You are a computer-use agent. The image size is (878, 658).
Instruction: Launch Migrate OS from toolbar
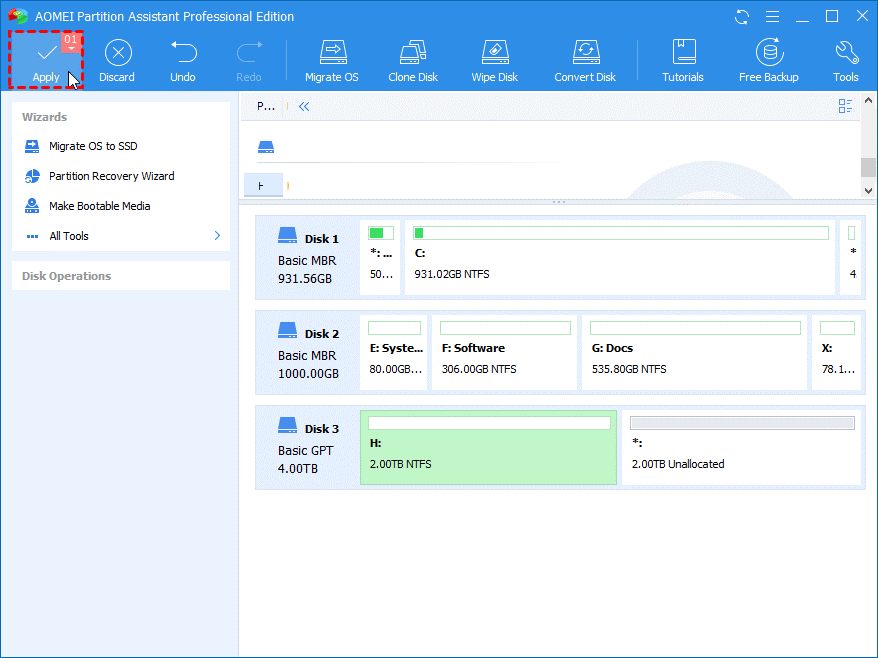click(x=332, y=60)
